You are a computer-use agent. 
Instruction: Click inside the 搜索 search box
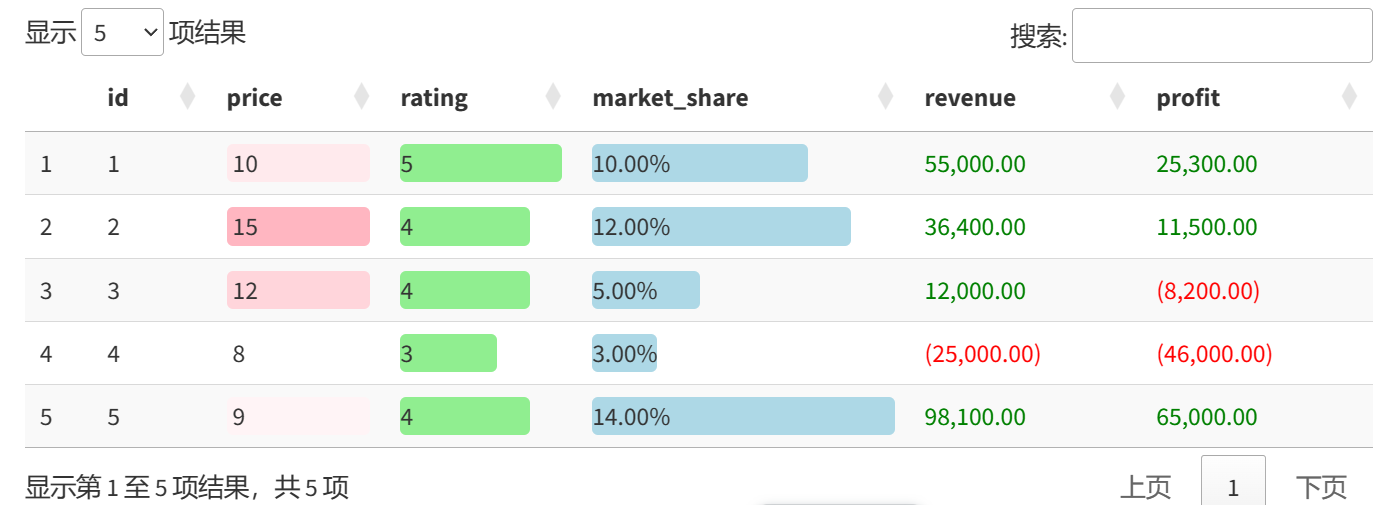click(1222, 36)
